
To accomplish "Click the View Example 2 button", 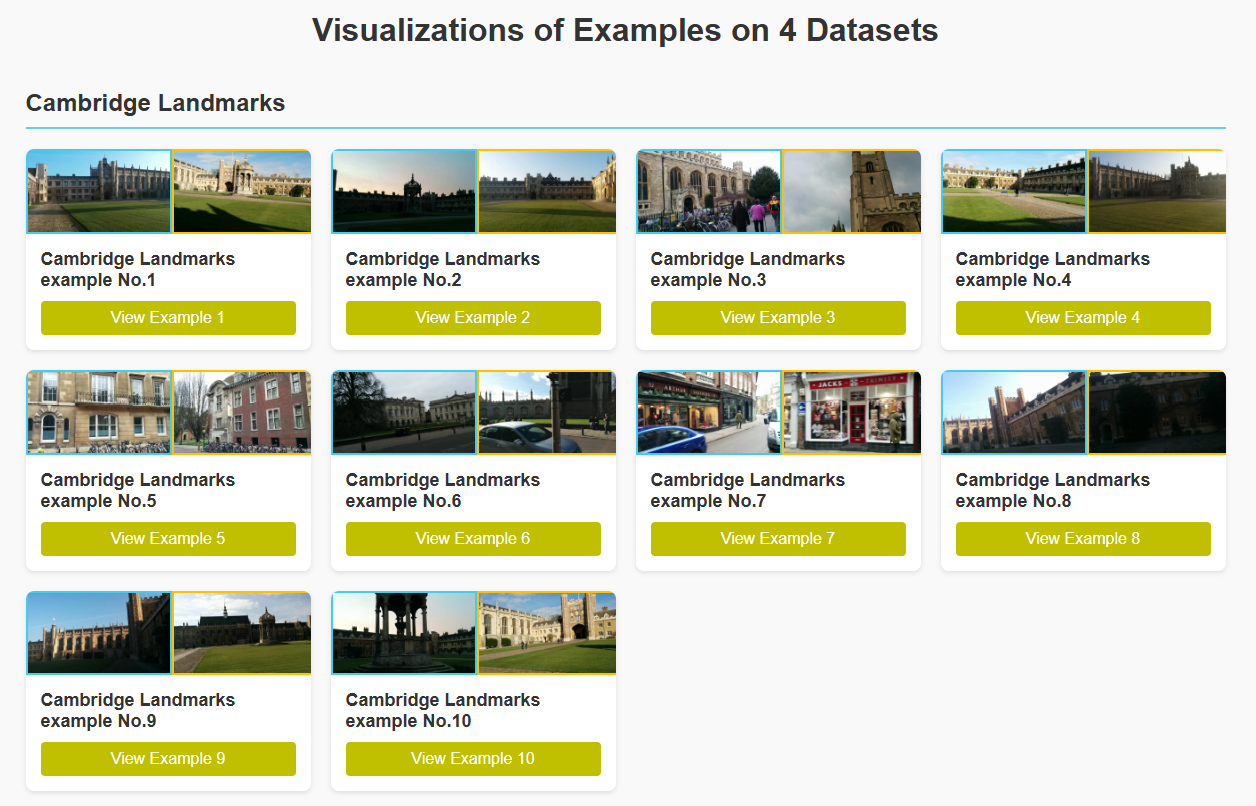I will (473, 318).
